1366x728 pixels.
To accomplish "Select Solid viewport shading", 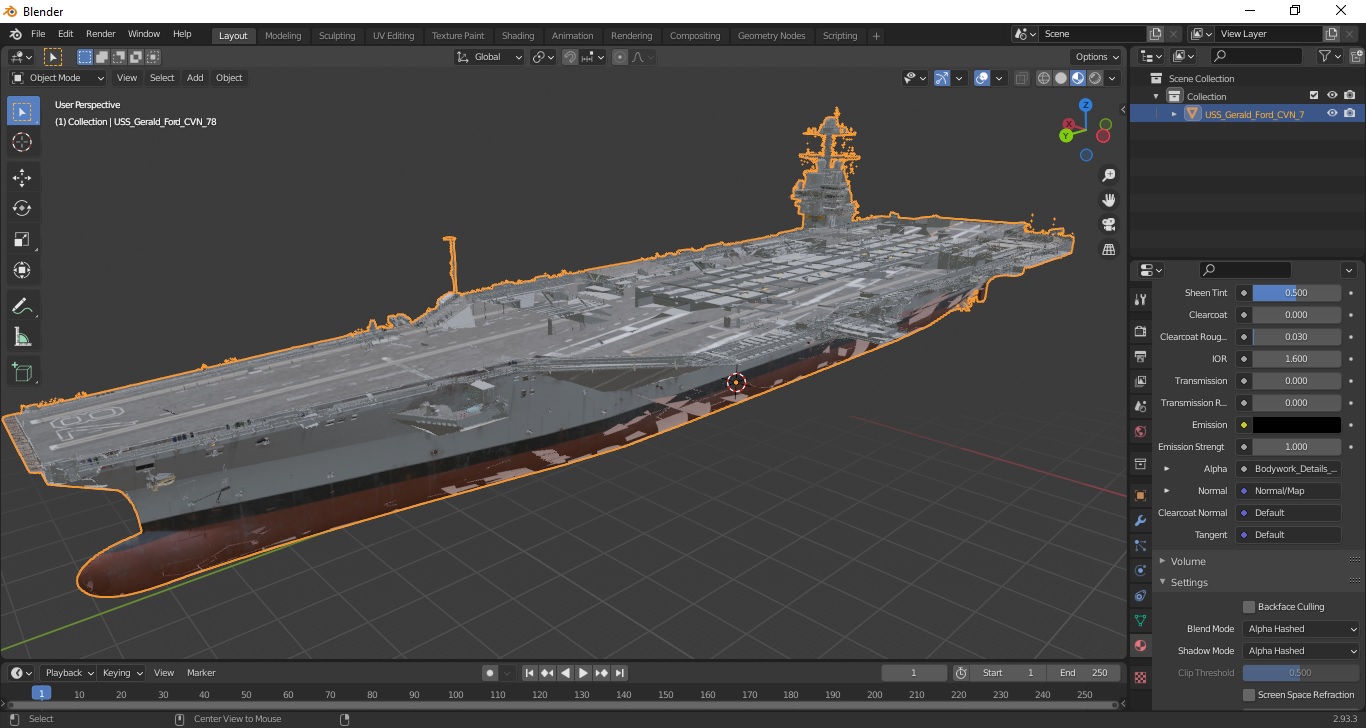I will 1061,78.
